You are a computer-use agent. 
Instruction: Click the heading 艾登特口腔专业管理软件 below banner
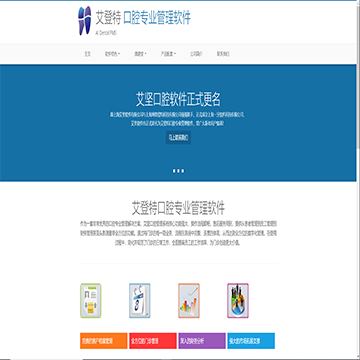[178, 208]
